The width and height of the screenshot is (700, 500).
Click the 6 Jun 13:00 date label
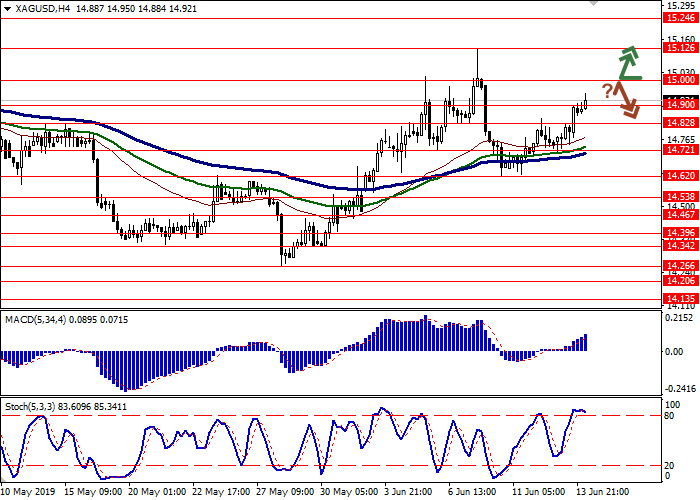click(x=470, y=492)
